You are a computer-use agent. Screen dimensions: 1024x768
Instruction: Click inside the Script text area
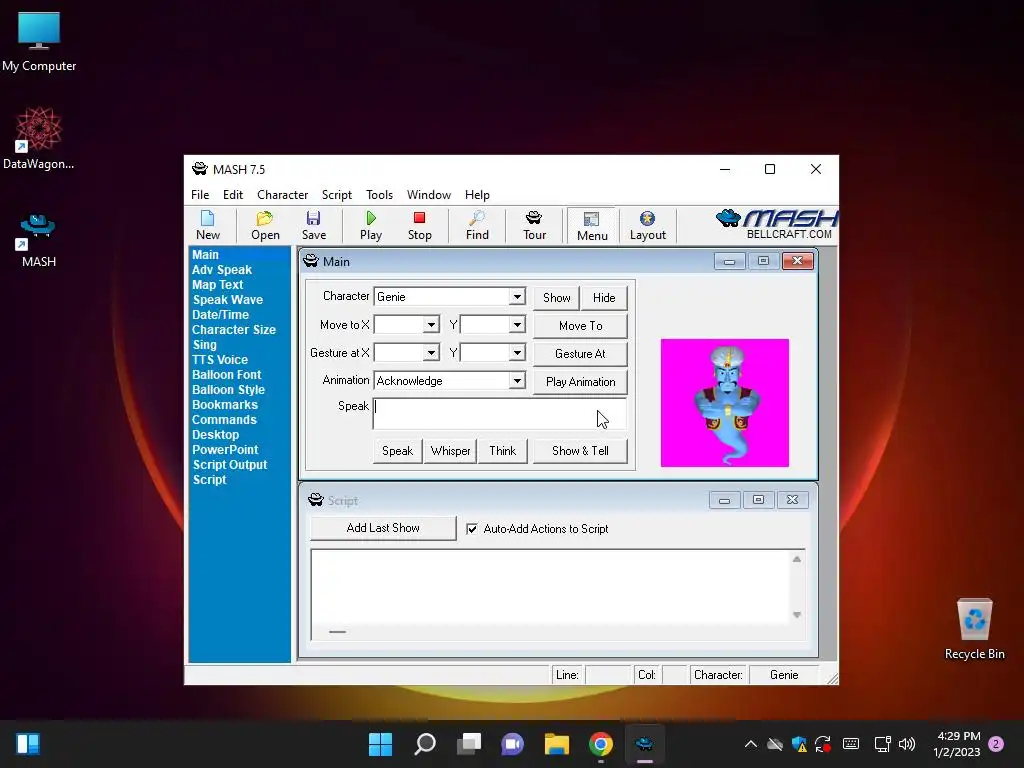click(x=550, y=586)
